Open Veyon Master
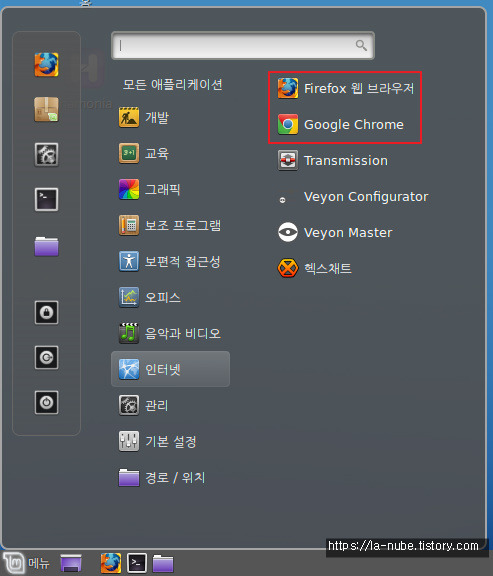Viewport: 493px width, 576px height. point(335,233)
